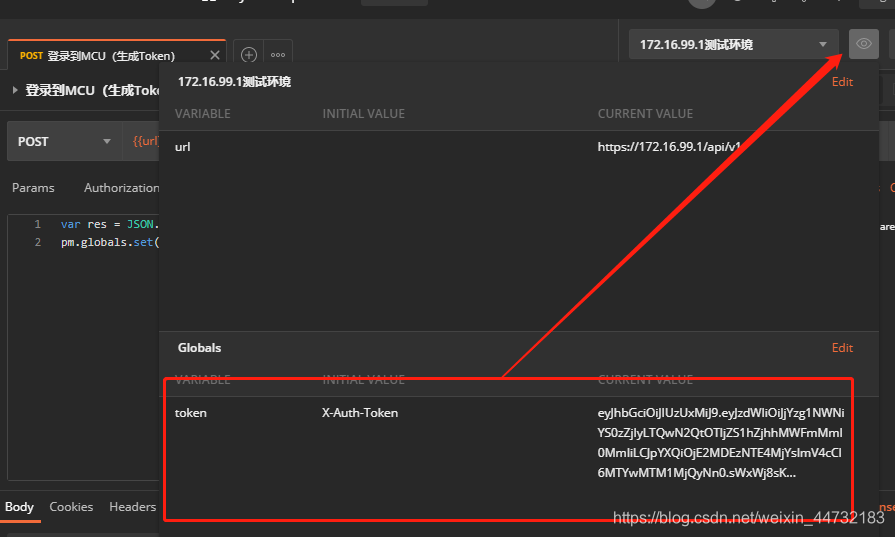Viewport: 895px width, 537px height.
Task: Switch to the Authorization tab
Action: (122, 188)
